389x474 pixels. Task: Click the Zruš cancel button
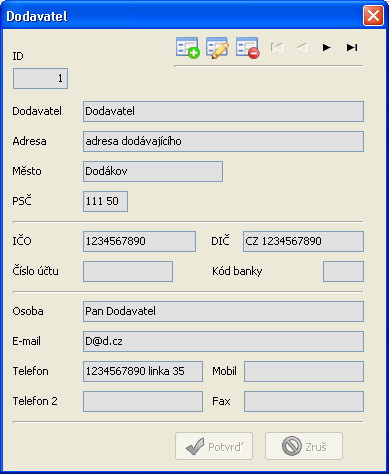tap(304, 446)
